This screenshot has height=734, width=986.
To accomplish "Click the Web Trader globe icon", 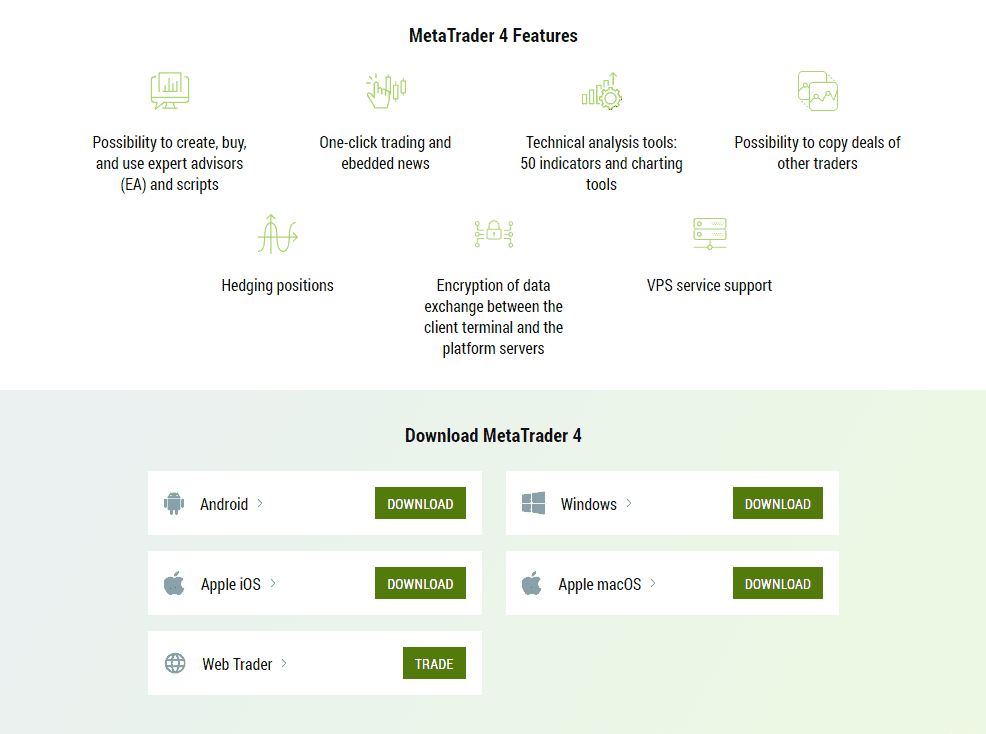I will click(175, 663).
